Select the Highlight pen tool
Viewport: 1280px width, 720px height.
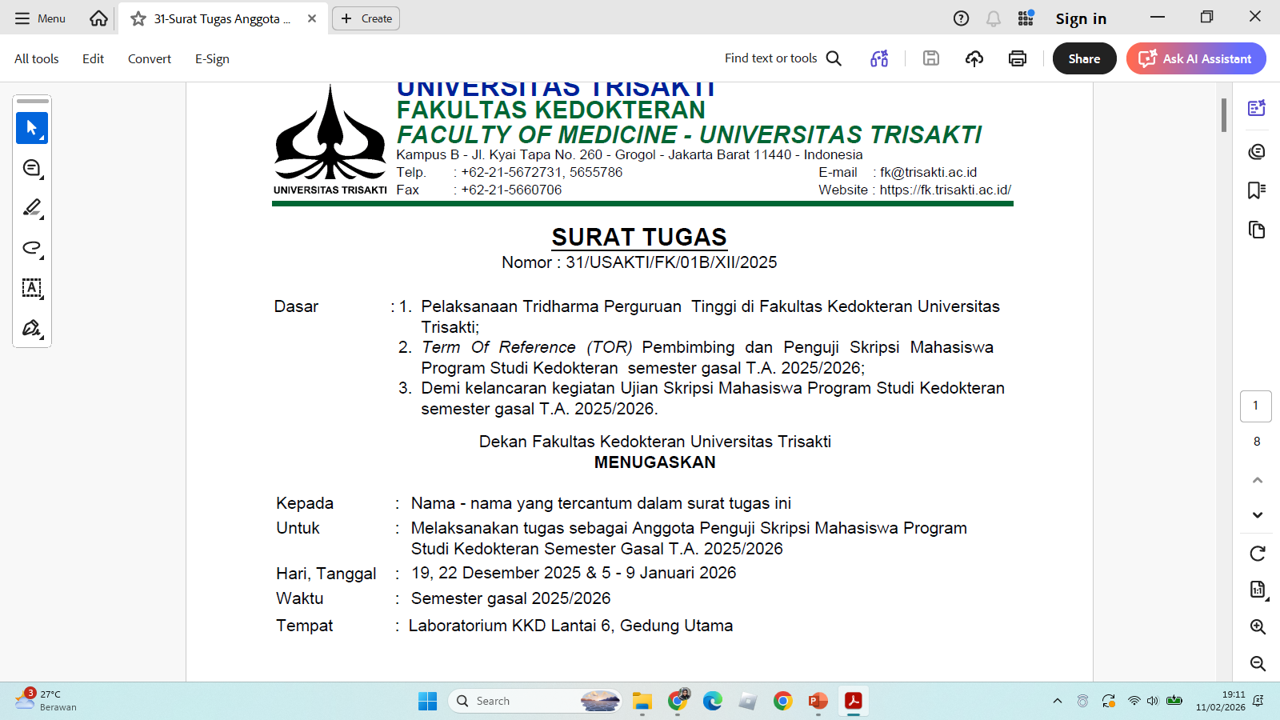(x=32, y=208)
